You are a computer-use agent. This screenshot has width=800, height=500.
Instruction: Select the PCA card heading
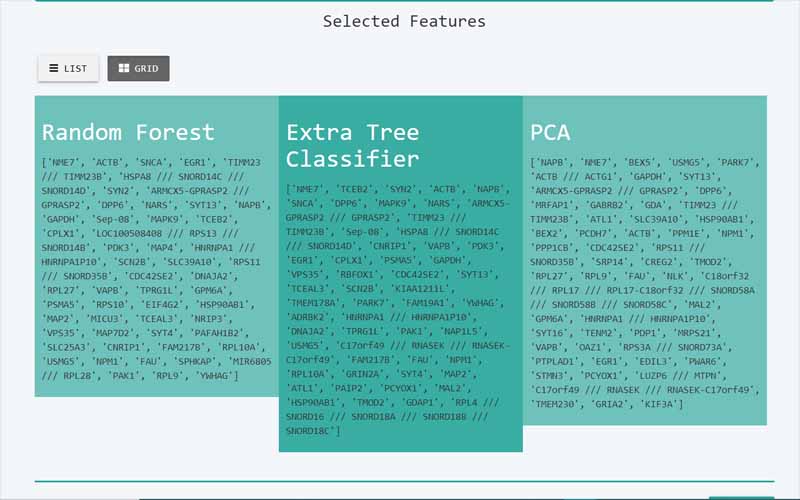(x=552, y=132)
